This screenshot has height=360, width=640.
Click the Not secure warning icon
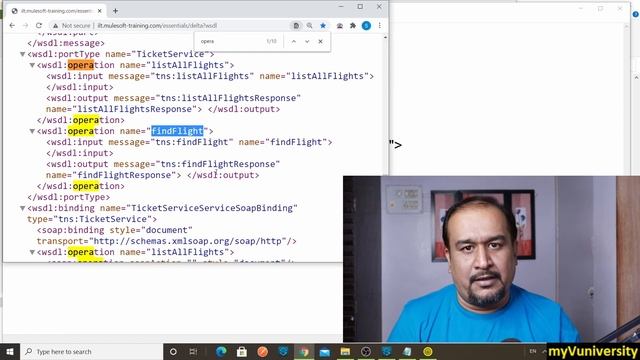pyautogui.click(x=56, y=25)
